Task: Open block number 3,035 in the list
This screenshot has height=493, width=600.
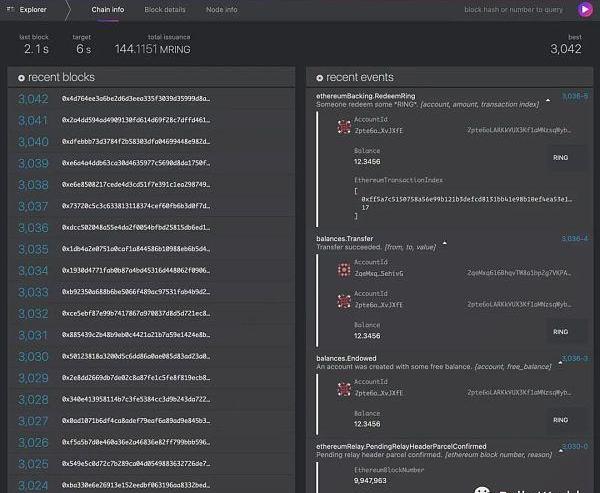Action: [32, 249]
